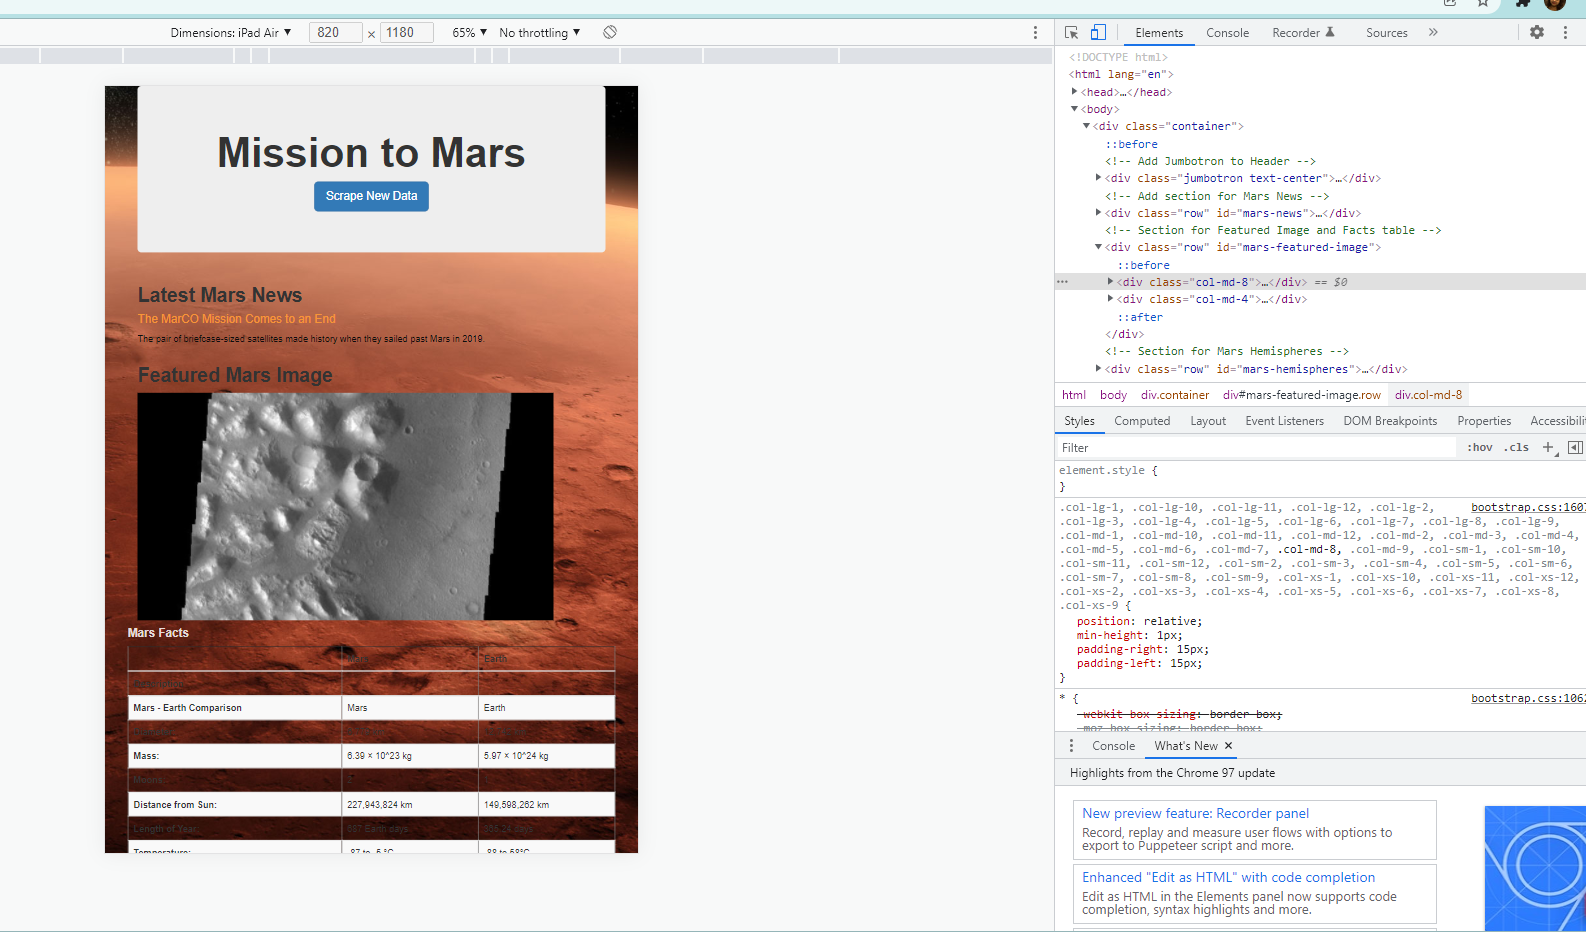Screen dimensions: 1586x932
Task: Switch to the Console panel tab
Action: [1227, 33]
